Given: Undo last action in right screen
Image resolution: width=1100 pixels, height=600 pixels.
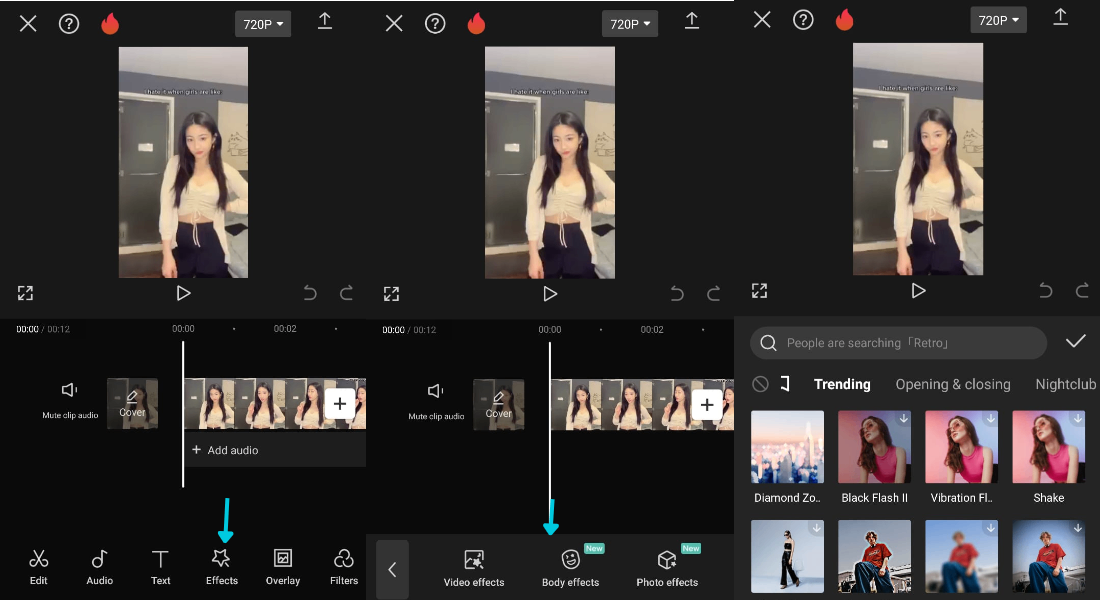Looking at the screenshot, I should pos(1045,291).
